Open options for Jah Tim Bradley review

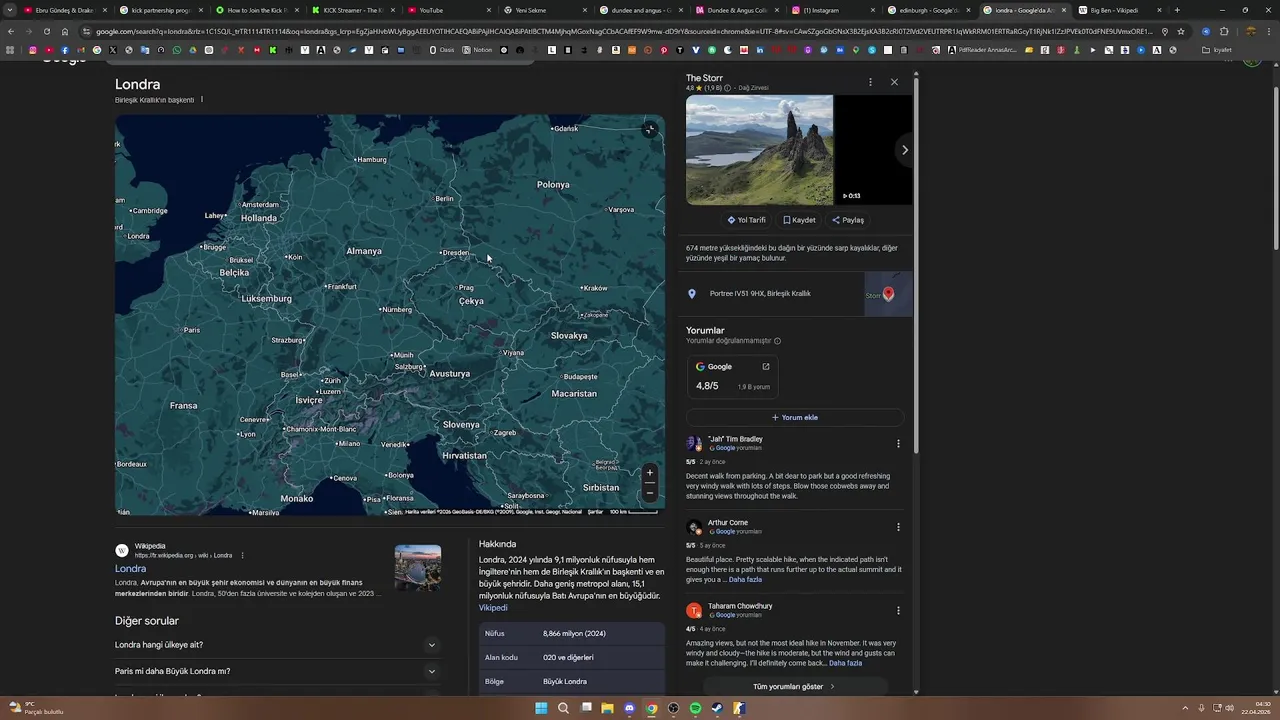pos(898,444)
